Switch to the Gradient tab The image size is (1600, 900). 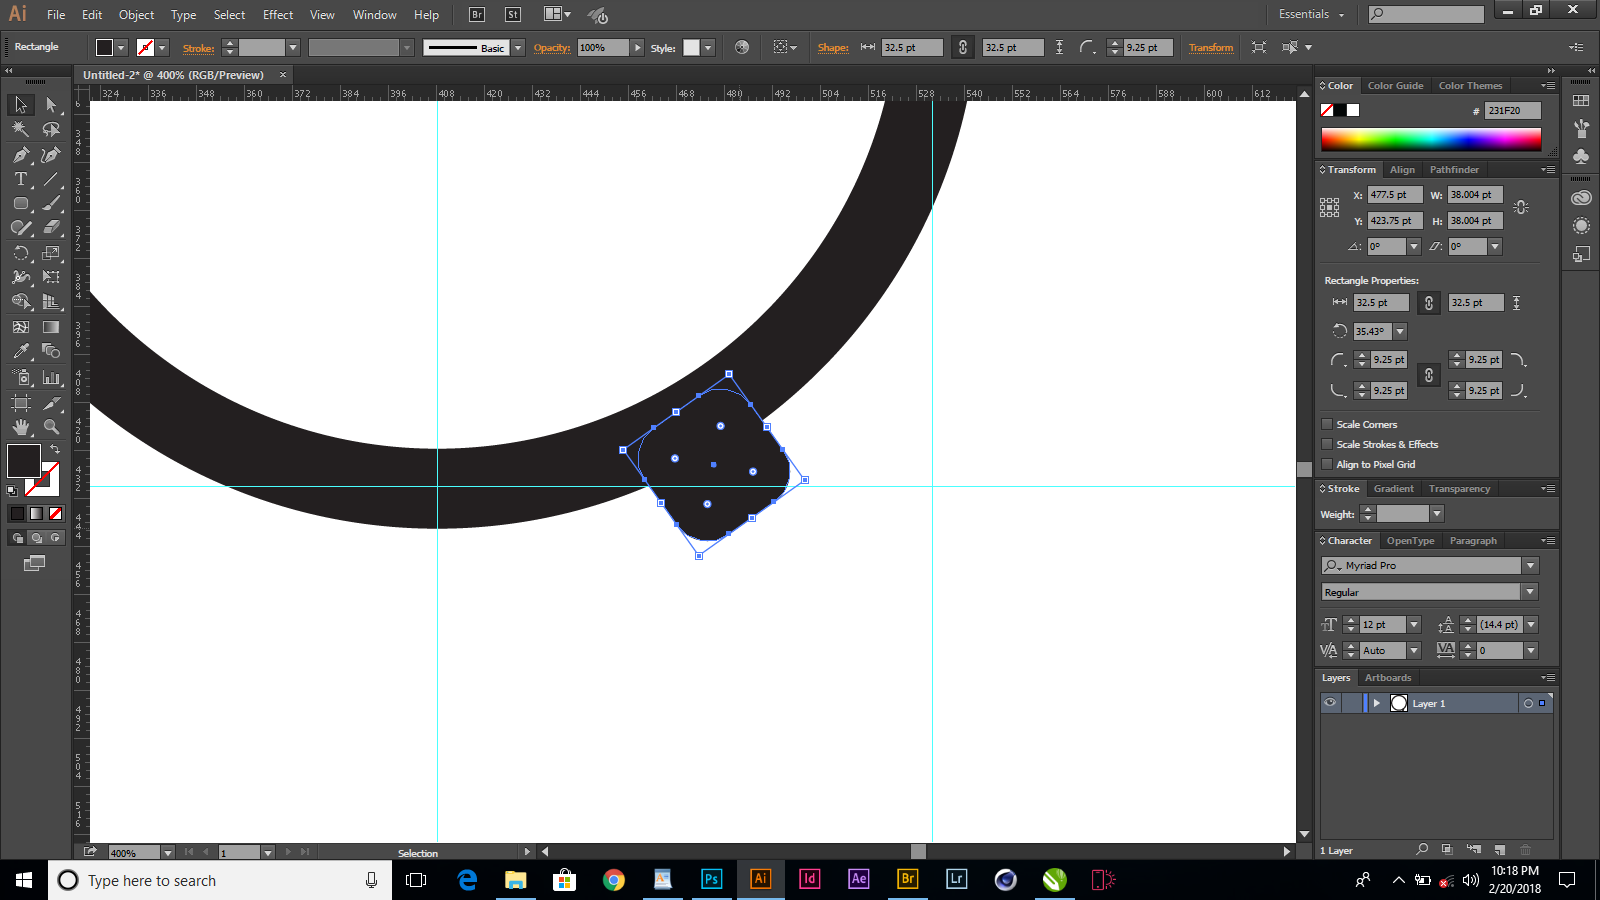(x=1393, y=489)
